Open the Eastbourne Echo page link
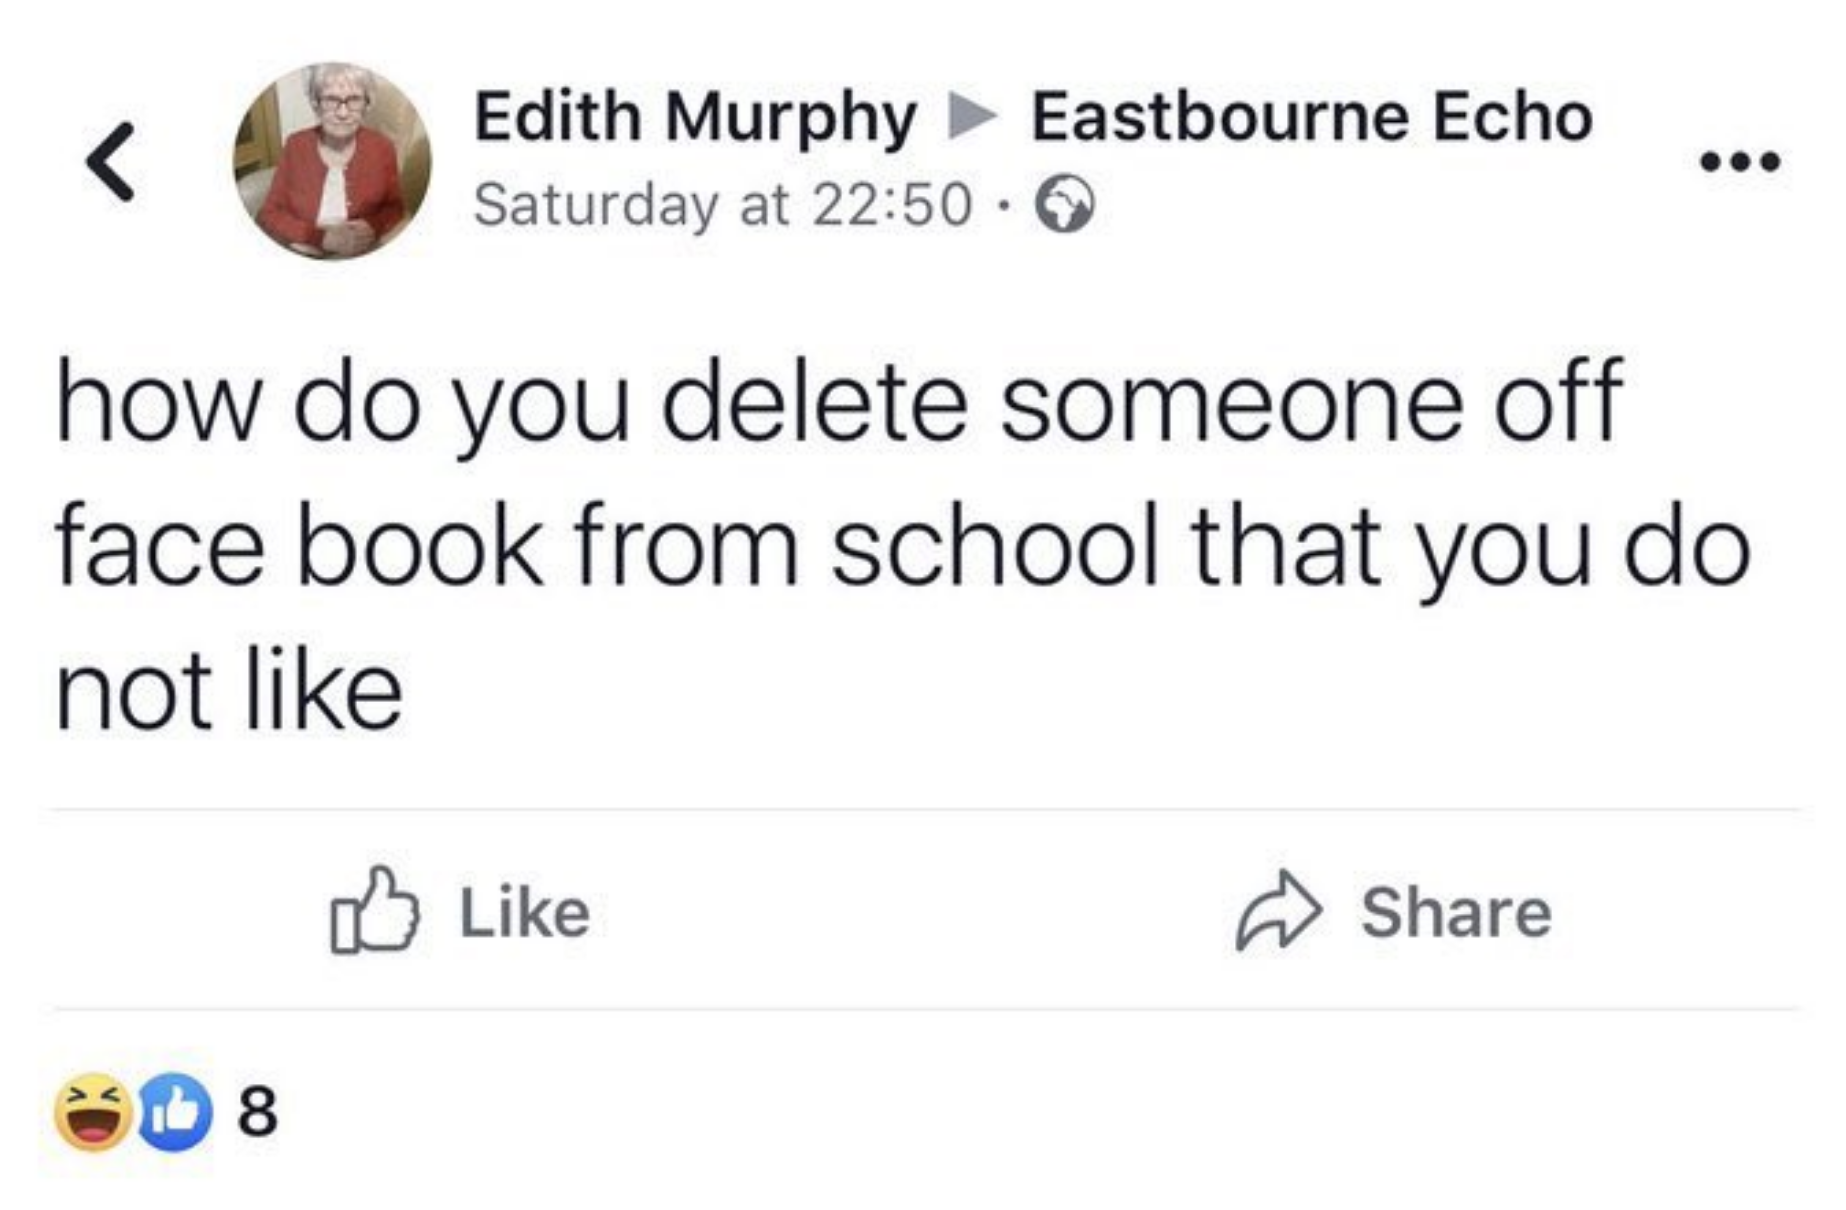1846x1210 pixels. (1310, 117)
